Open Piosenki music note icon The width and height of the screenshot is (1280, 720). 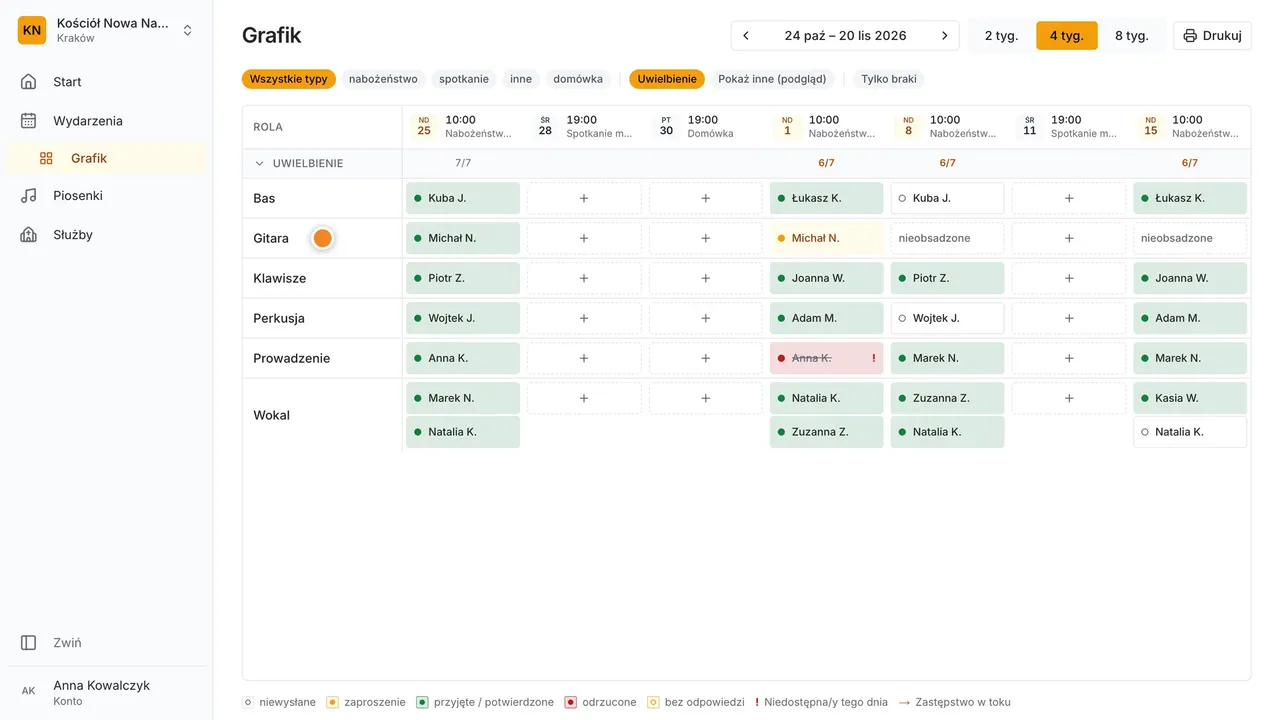[29, 196]
